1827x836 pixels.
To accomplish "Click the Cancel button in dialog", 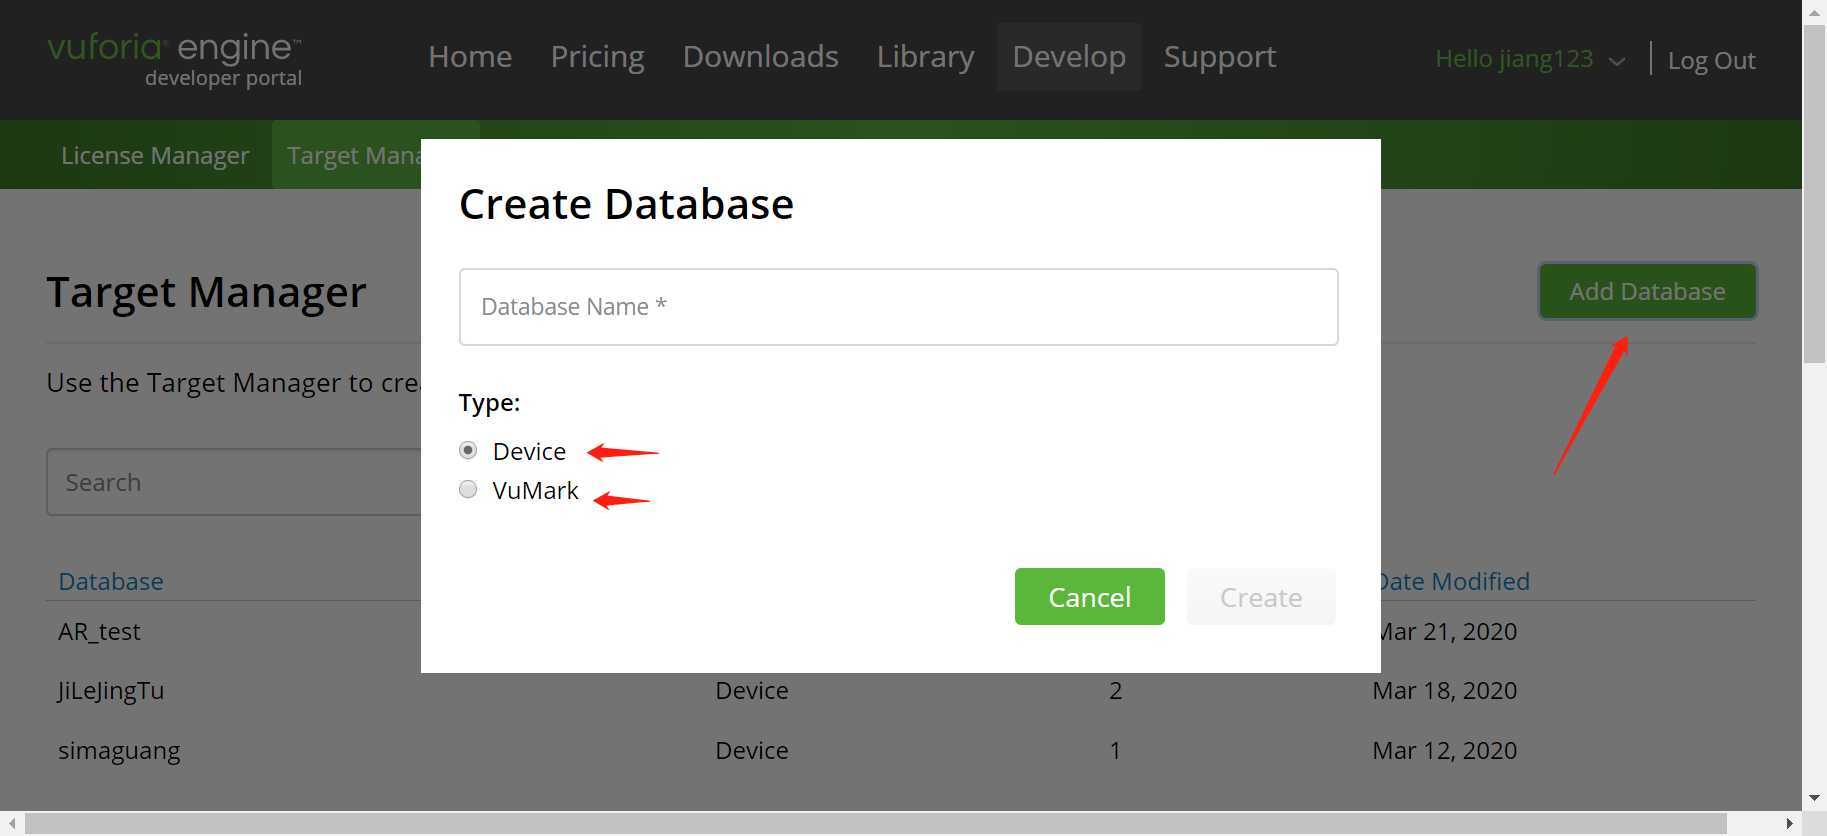I will point(1089,597).
